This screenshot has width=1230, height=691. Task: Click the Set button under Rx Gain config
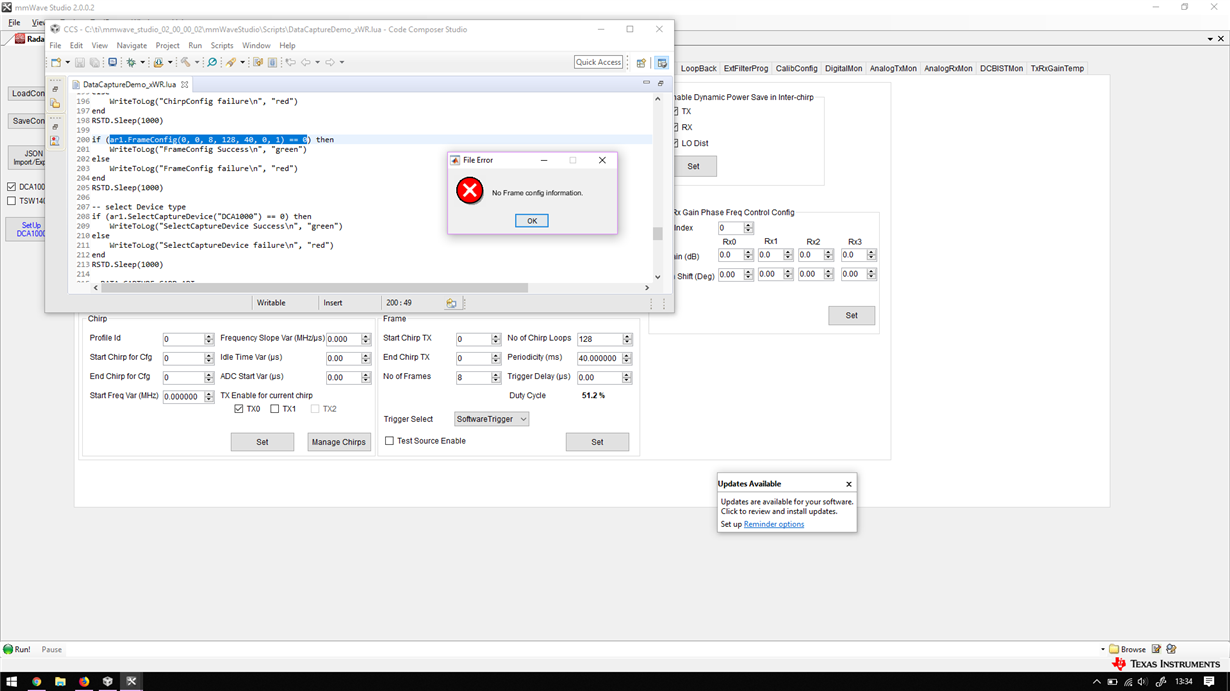[851, 315]
